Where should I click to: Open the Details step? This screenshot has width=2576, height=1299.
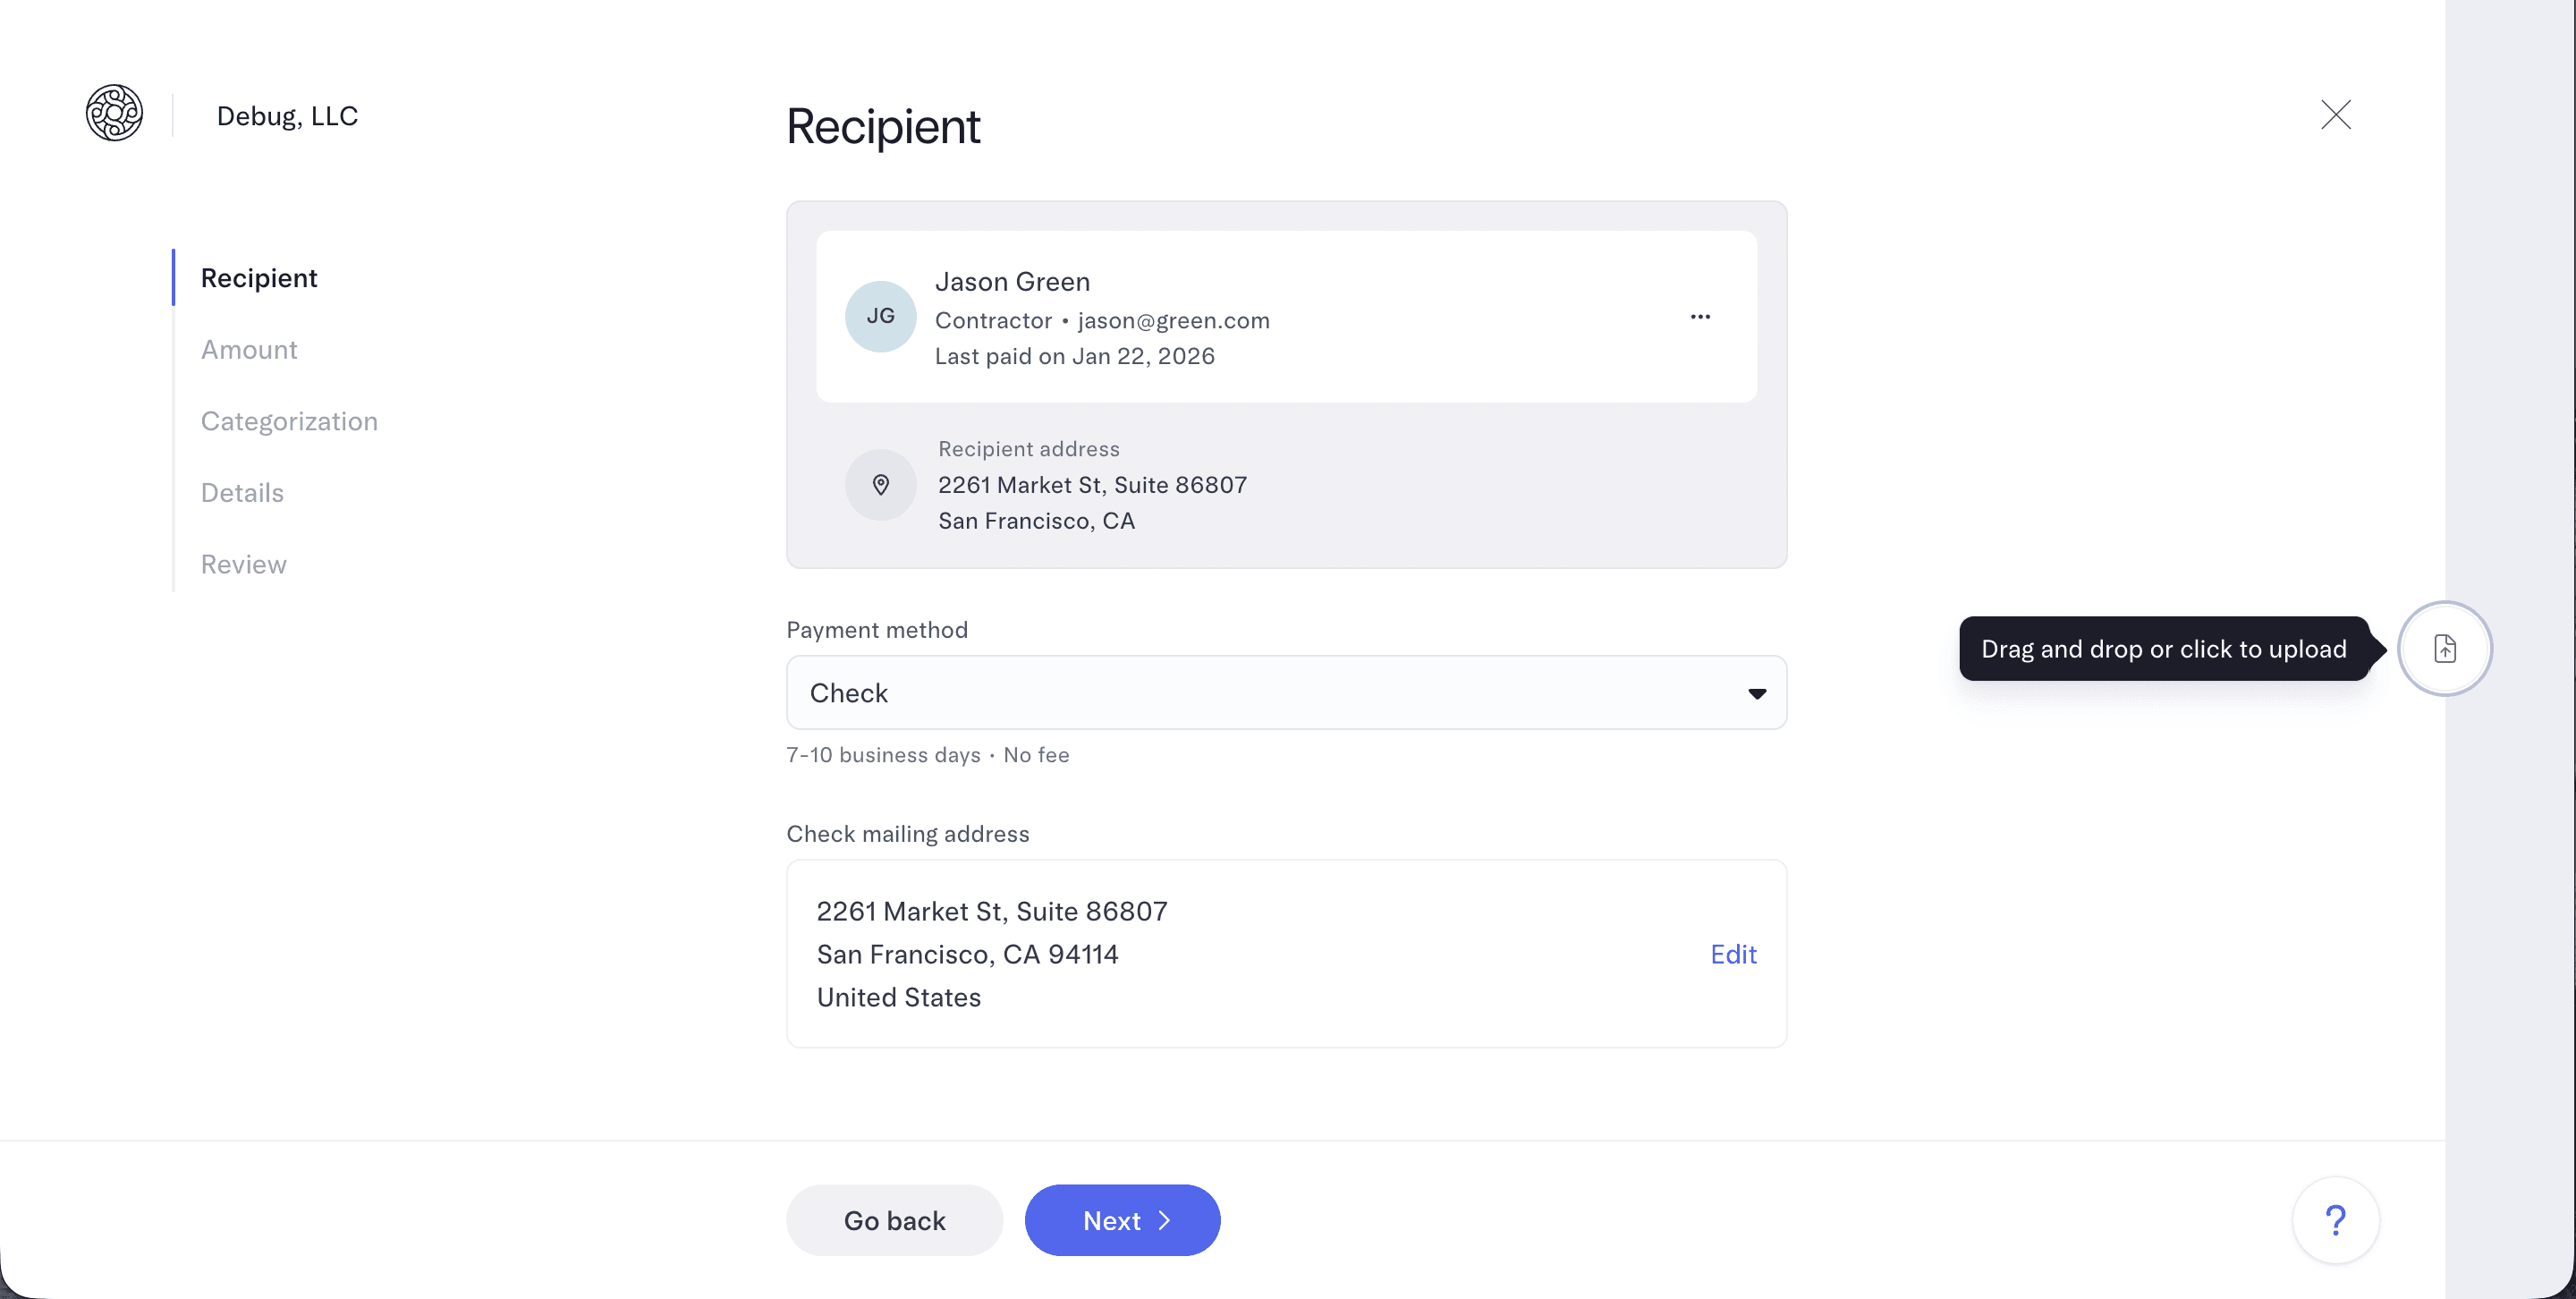coord(242,493)
